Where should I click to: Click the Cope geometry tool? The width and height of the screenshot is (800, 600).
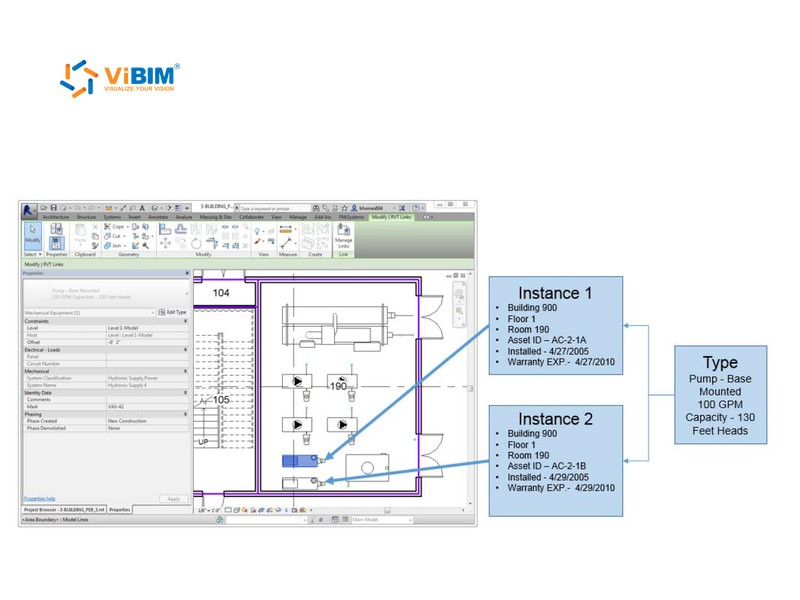click(x=116, y=227)
